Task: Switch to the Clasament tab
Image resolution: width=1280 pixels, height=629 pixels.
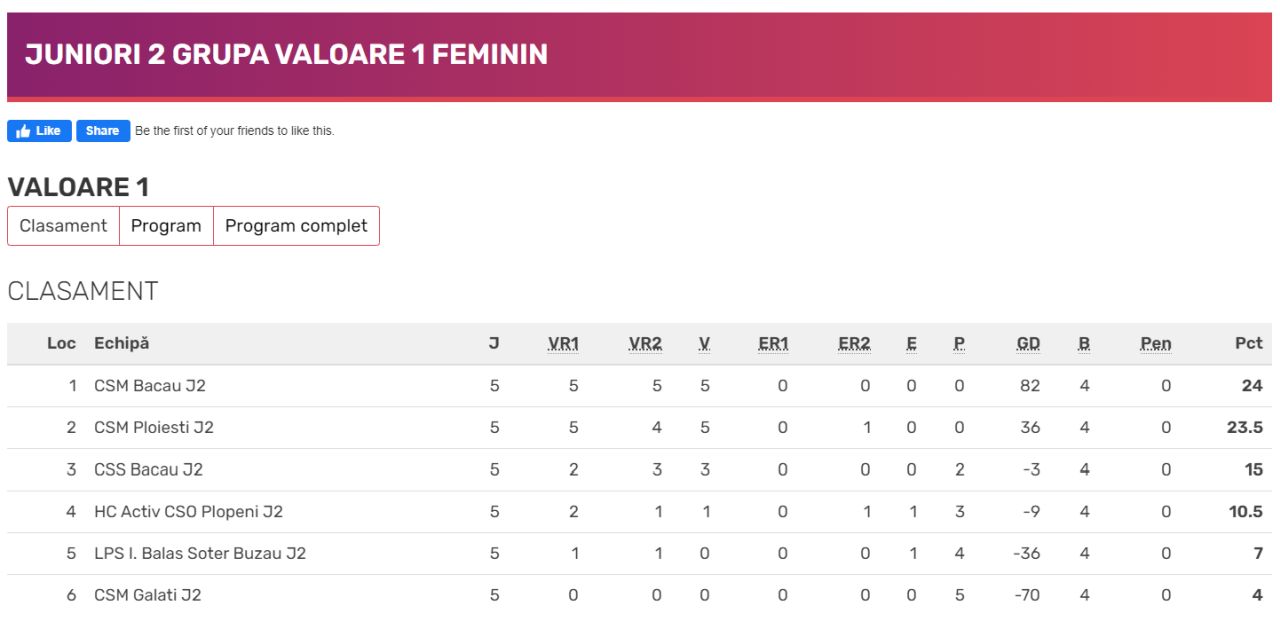Action: pos(63,226)
